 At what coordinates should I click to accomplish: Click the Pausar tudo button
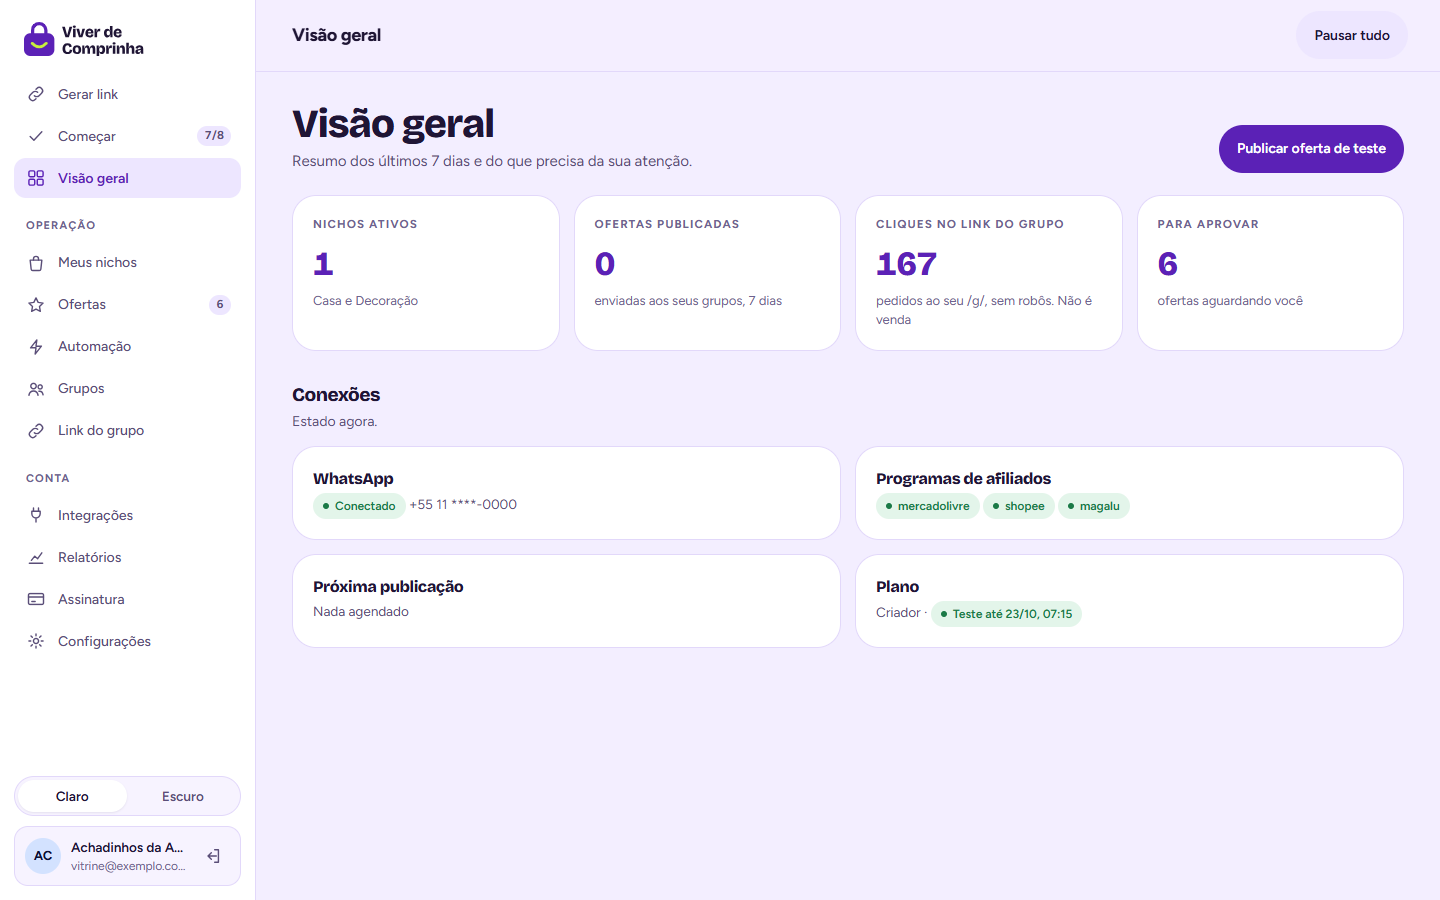(1352, 35)
